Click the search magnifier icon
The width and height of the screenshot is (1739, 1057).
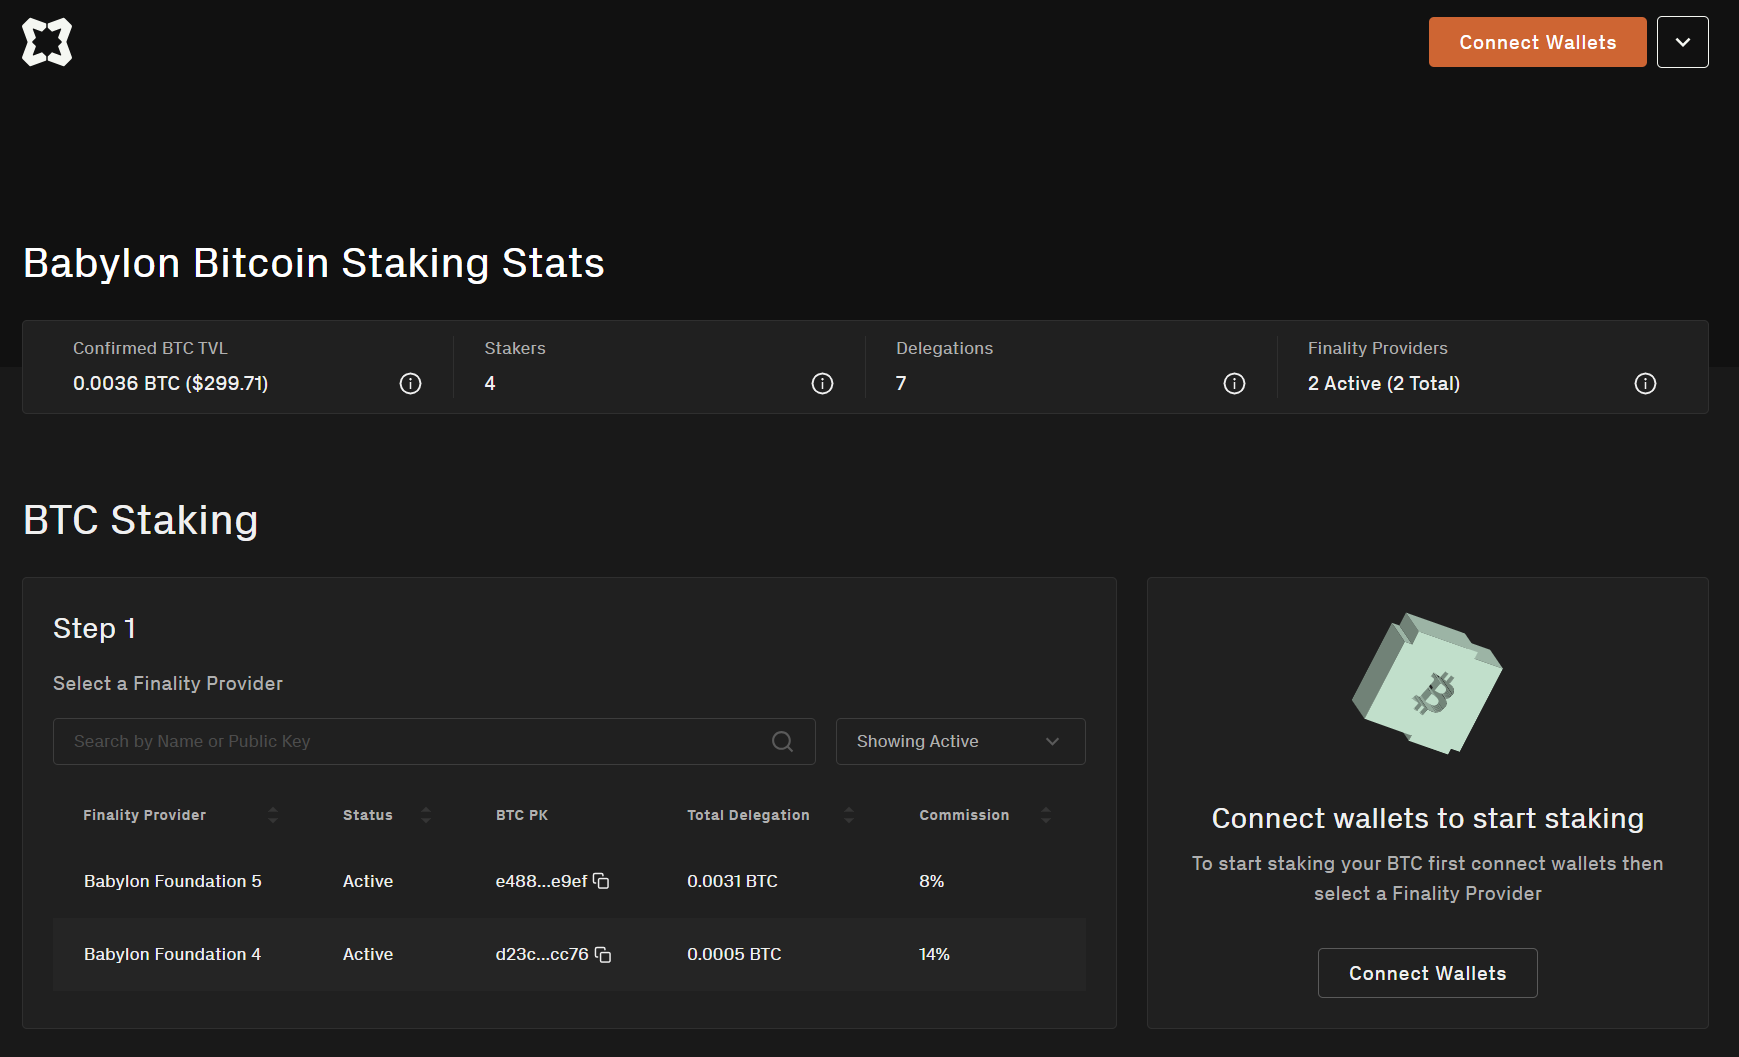[782, 741]
